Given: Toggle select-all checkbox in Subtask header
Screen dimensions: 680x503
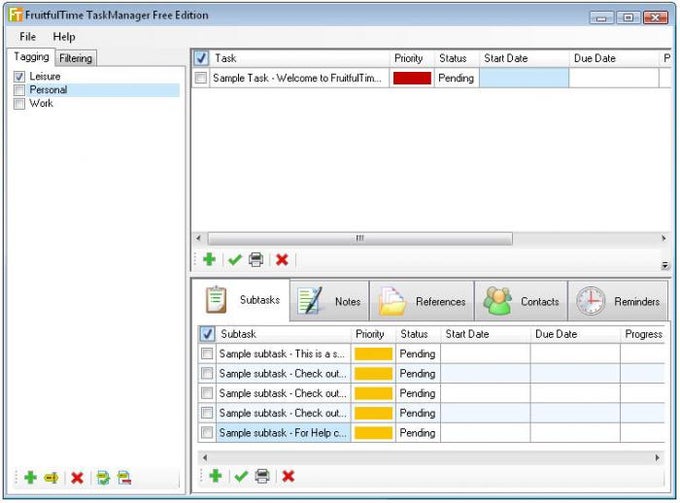Looking at the screenshot, I should [207, 334].
